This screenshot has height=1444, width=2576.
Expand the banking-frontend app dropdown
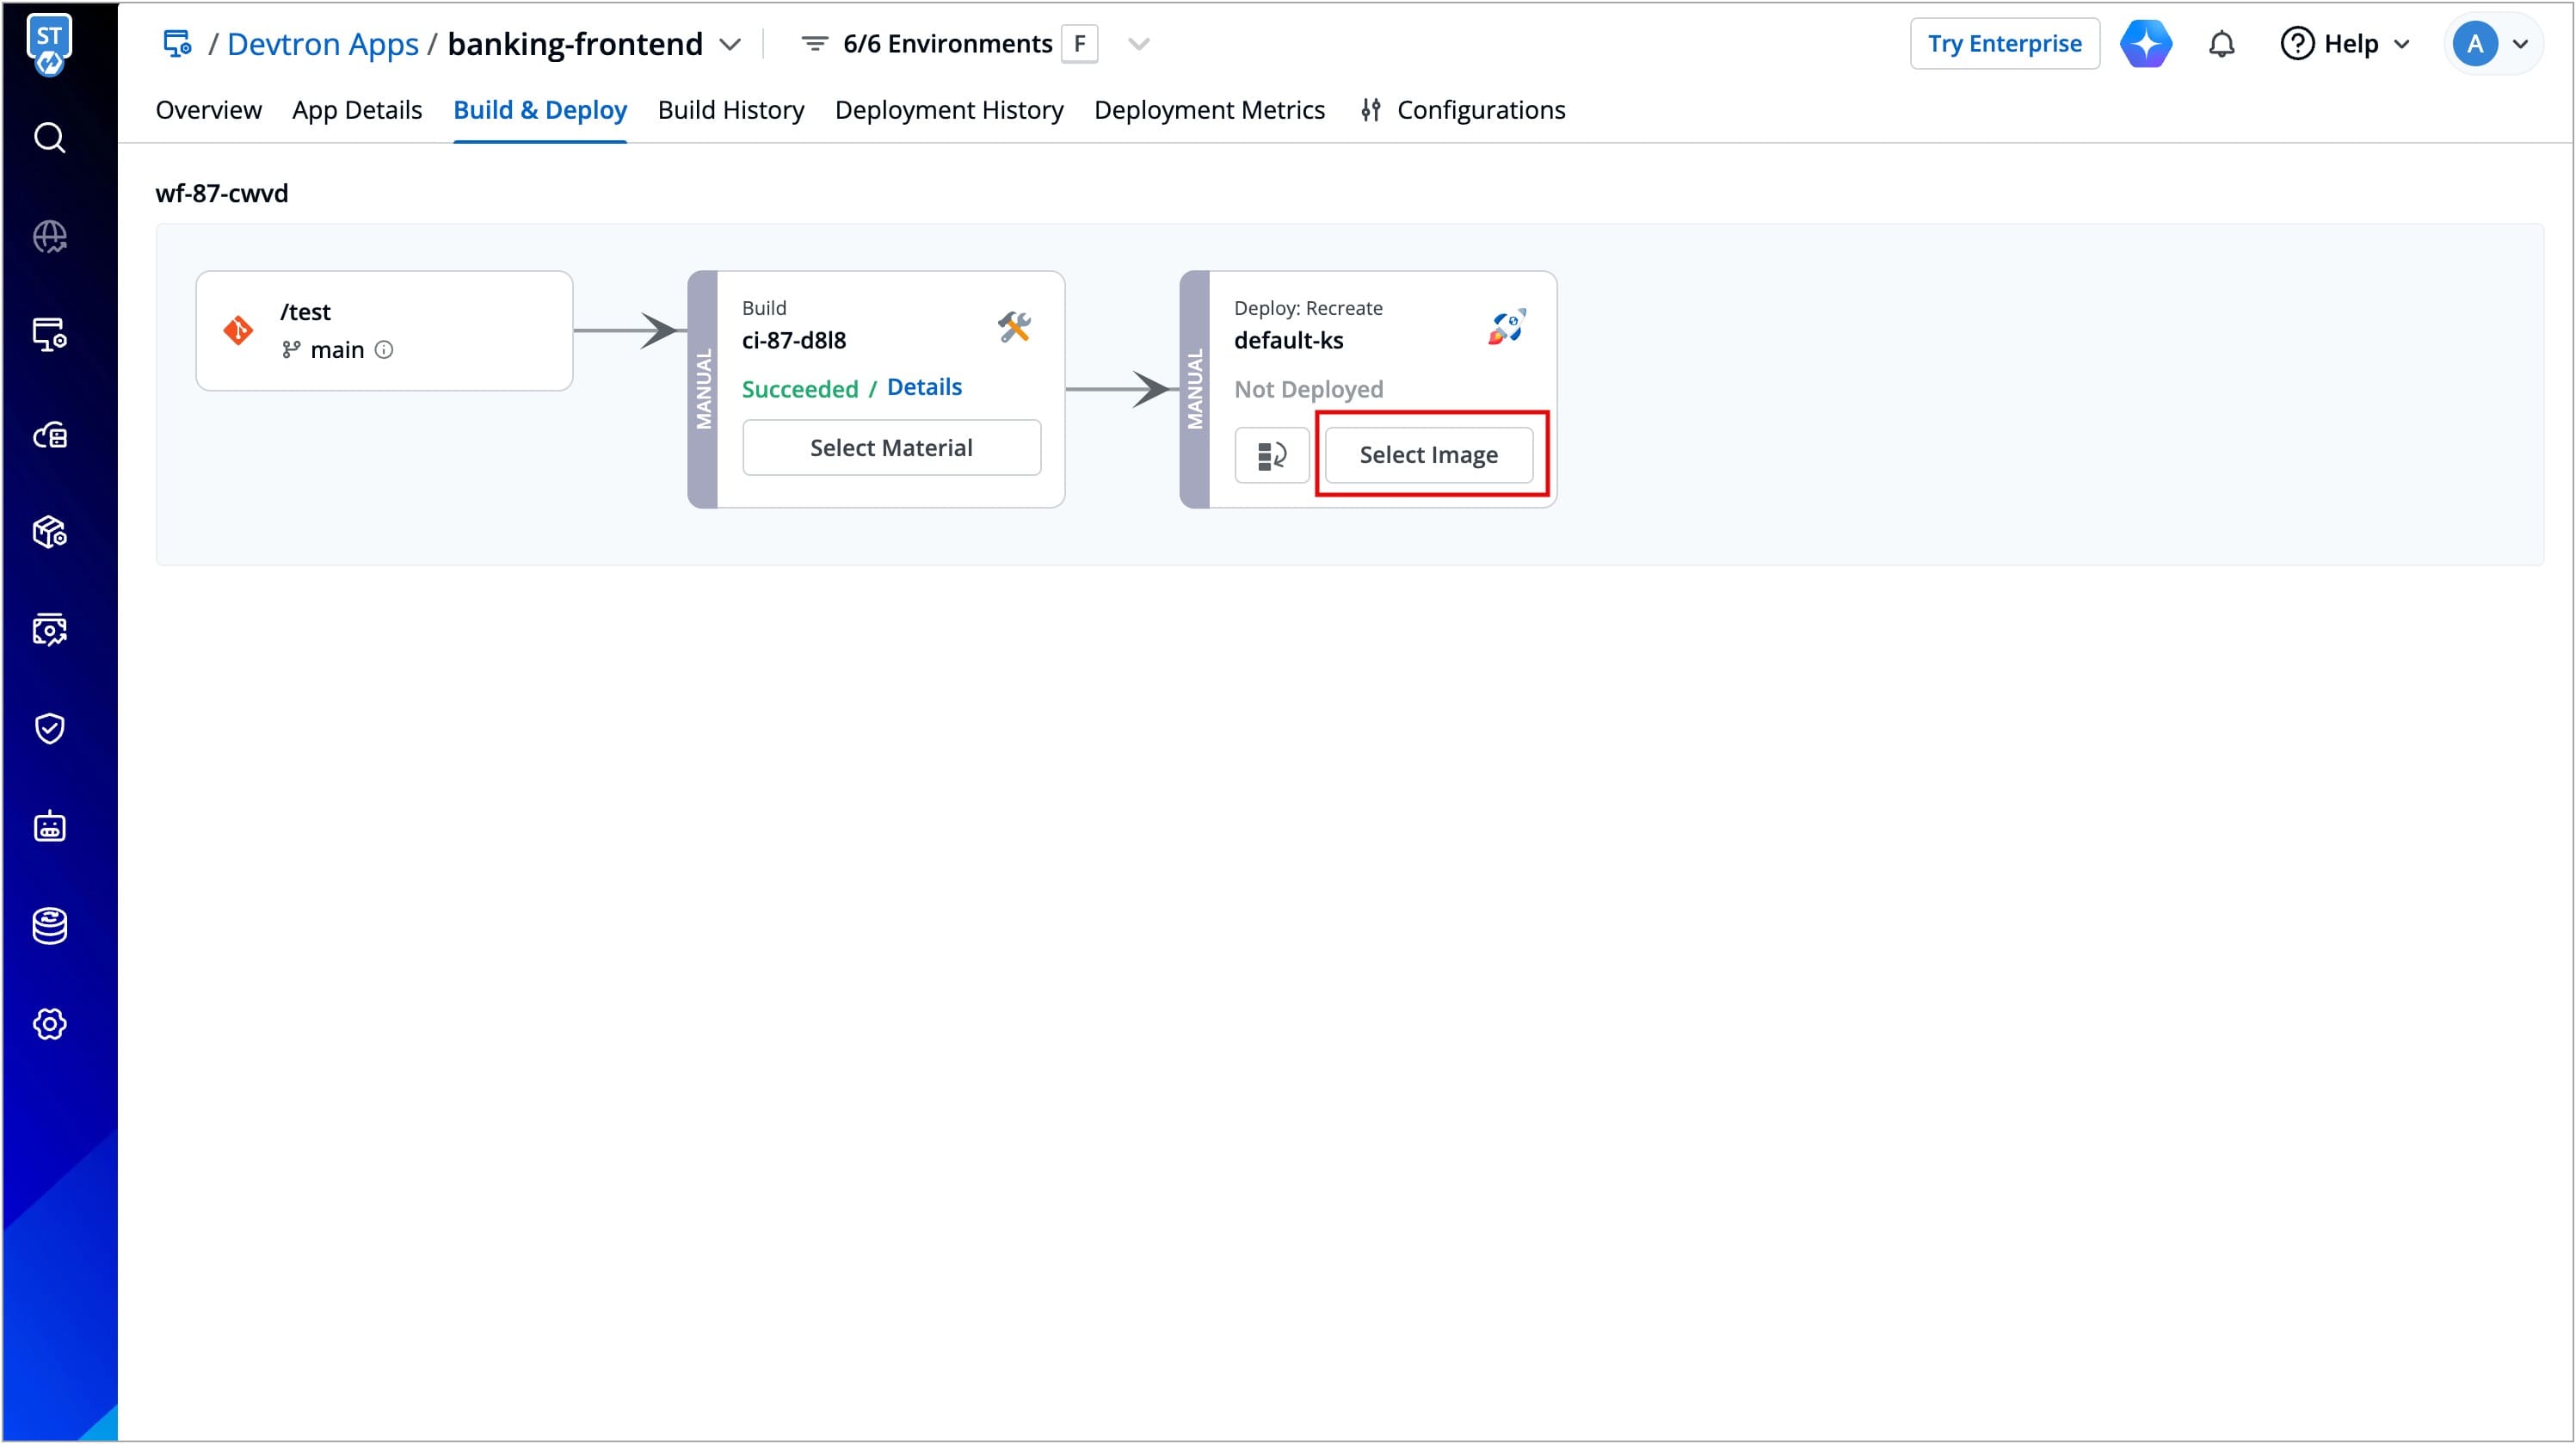point(731,44)
